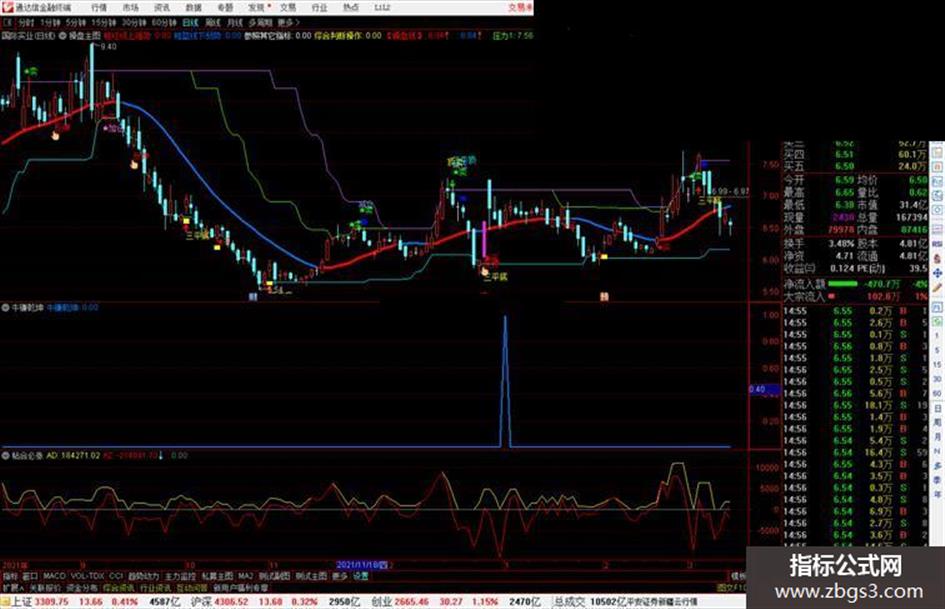Image resolution: width=945 pixels, height=609 pixels.
Task: Open the 资讯 menu
Action: click(162, 7)
